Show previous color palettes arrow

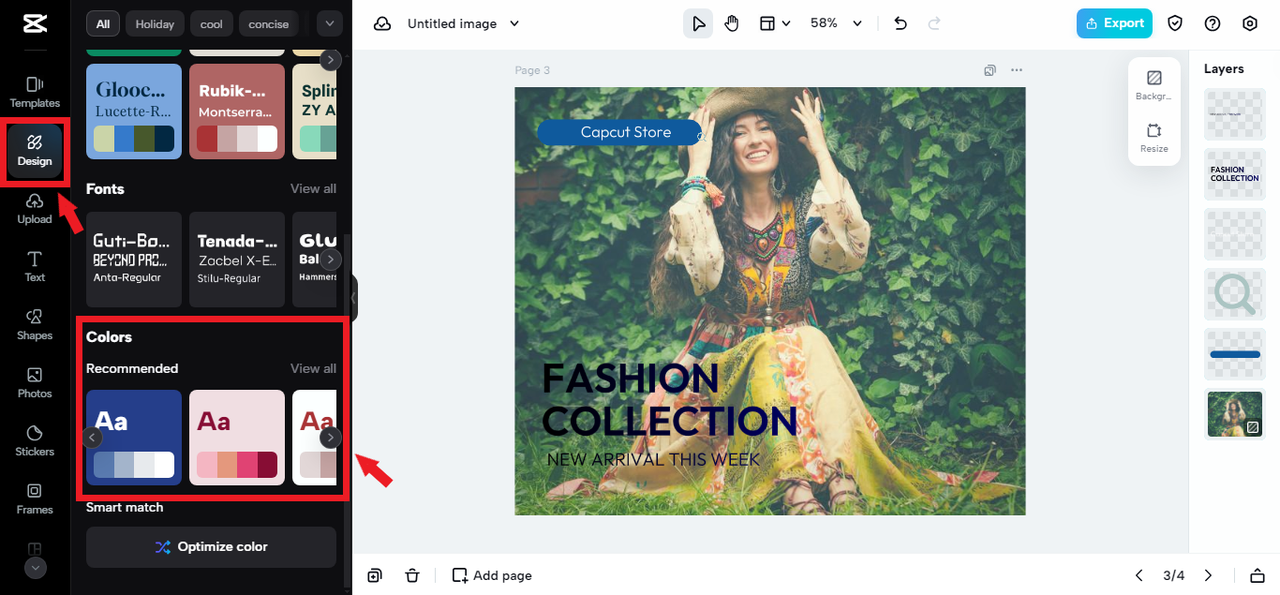(92, 438)
